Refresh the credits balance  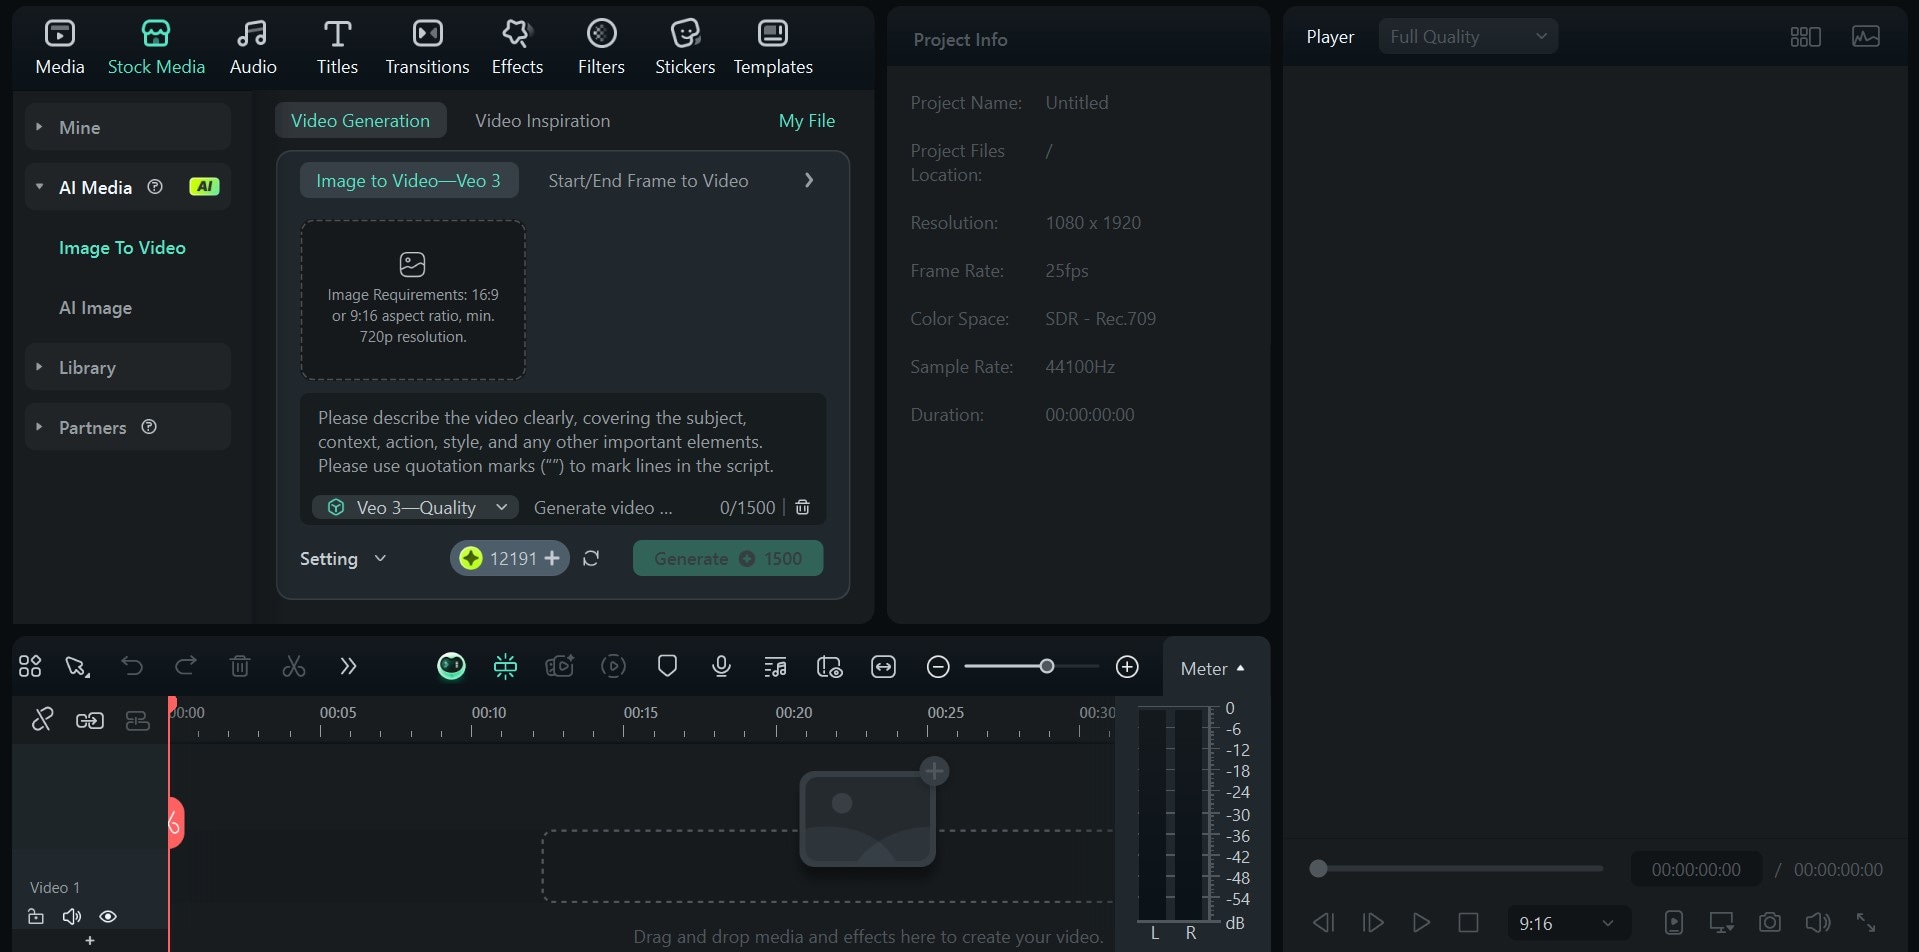click(591, 559)
